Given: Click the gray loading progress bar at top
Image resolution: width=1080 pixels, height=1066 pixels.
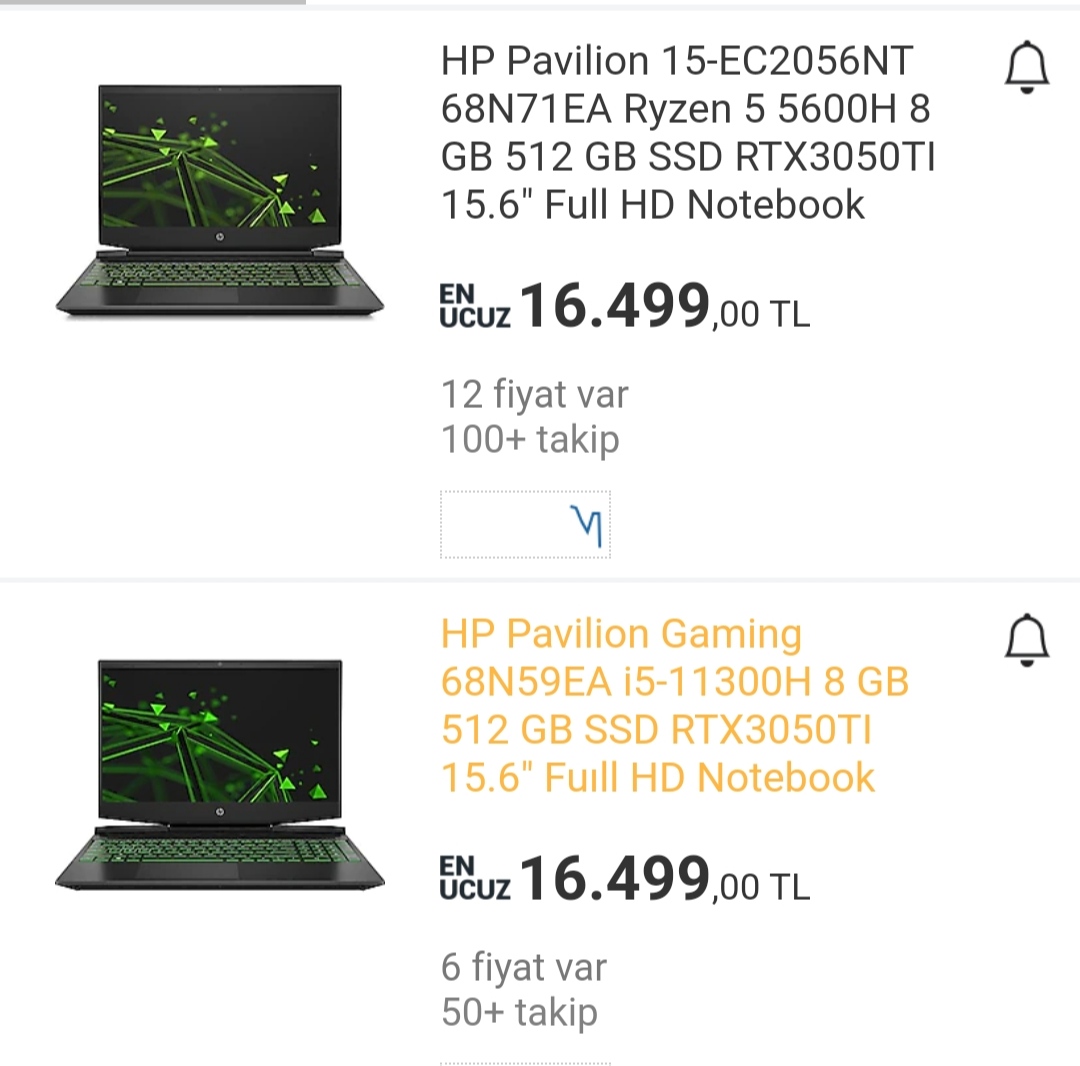Looking at the screenshot, I should click(x=152, y=3).
